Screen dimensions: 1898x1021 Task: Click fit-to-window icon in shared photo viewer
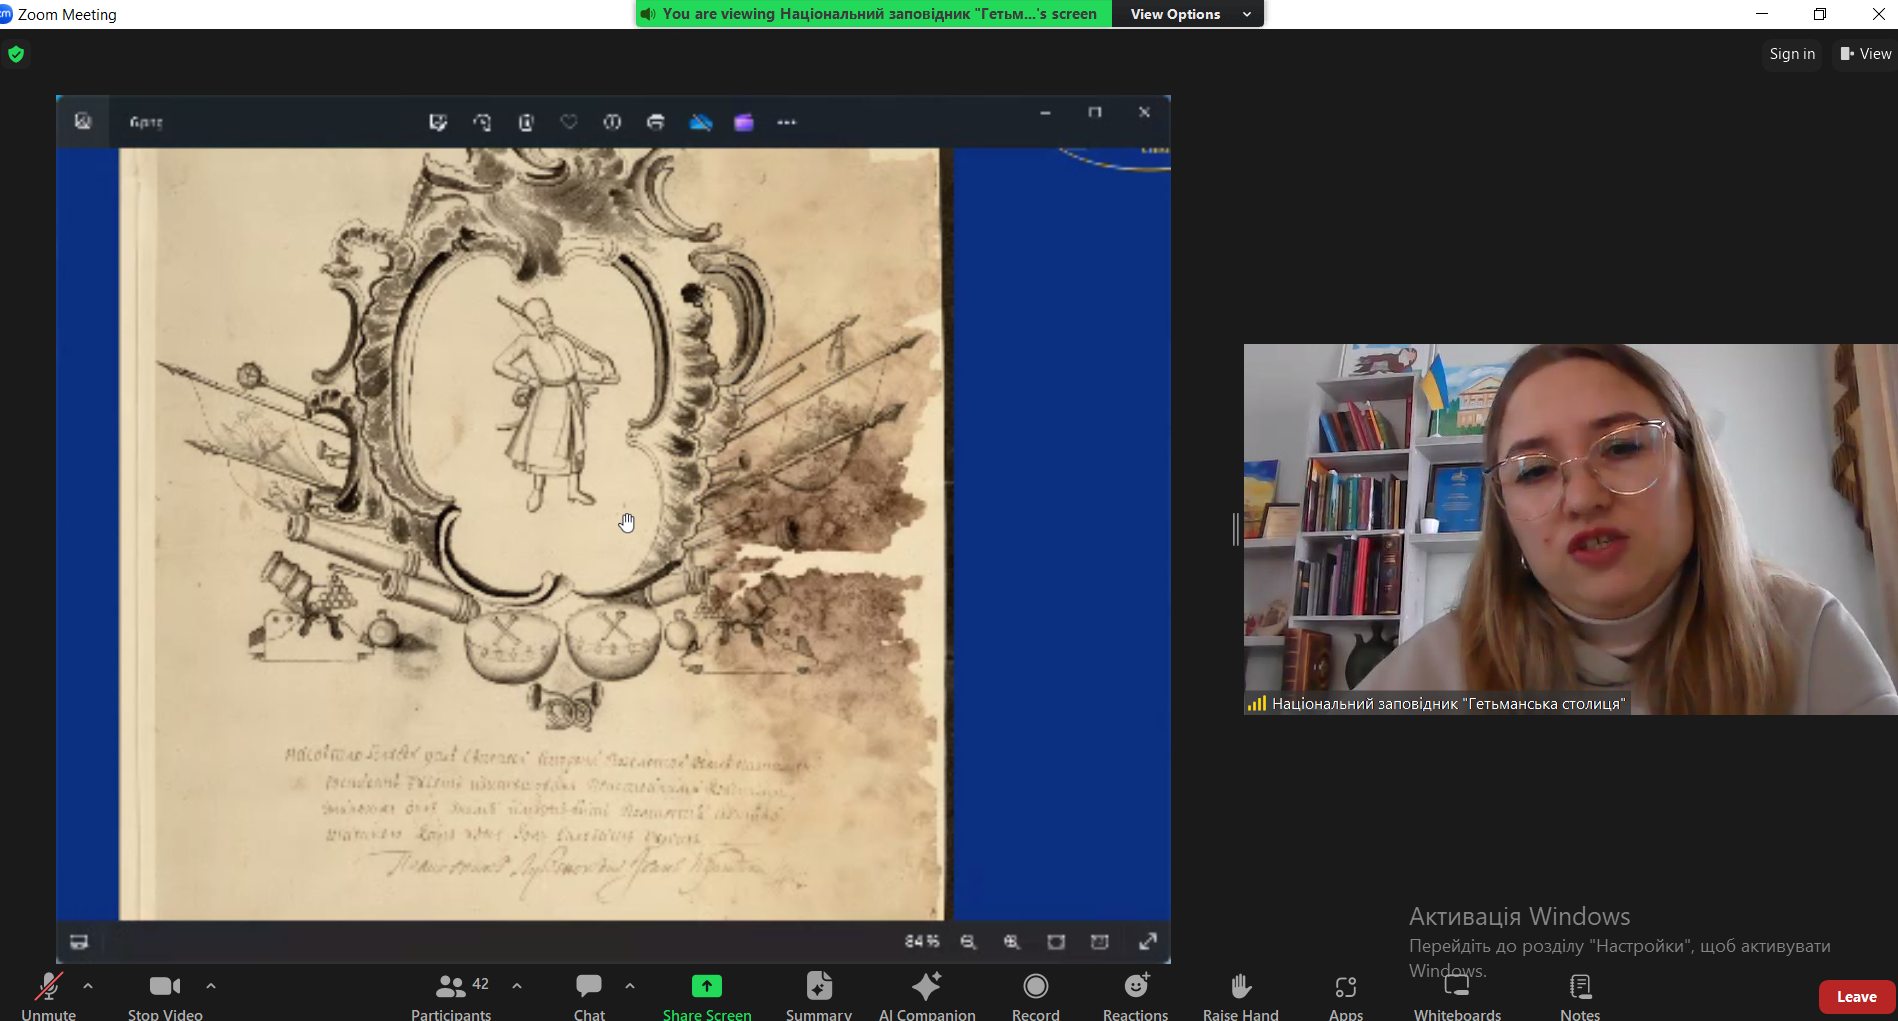click(x=1056, y=941)
